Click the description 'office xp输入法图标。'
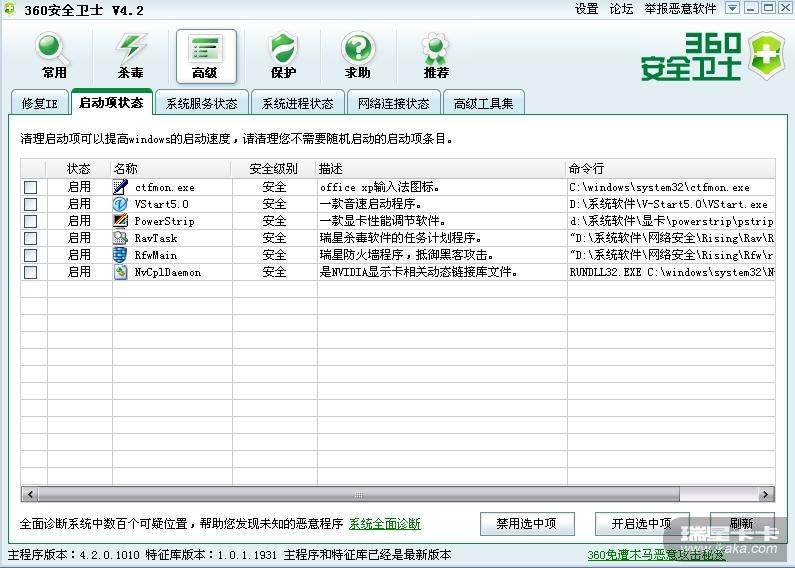The image size is (795, 568). [380, 187]
